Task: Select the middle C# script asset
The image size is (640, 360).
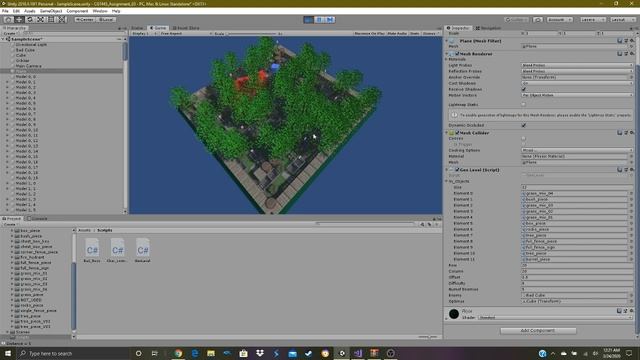Action: [x=117, y=250]
